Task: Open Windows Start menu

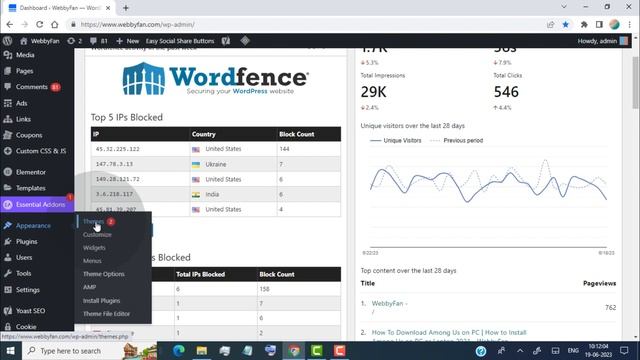Action: (x=10, y=351)
